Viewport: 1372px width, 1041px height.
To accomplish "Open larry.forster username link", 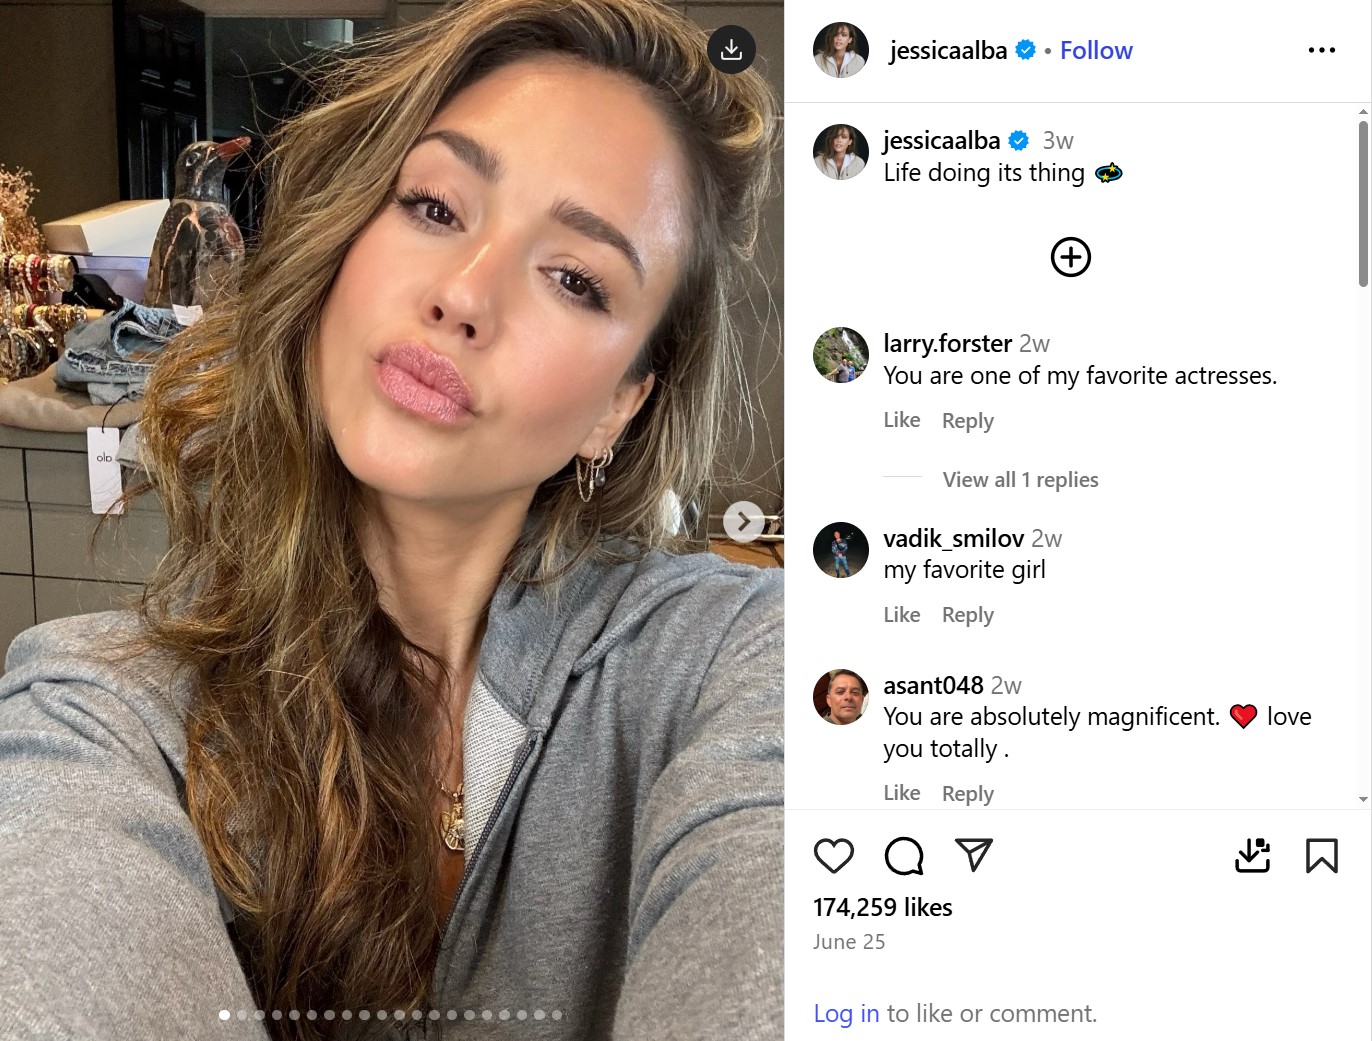I will tap(947, 344).
